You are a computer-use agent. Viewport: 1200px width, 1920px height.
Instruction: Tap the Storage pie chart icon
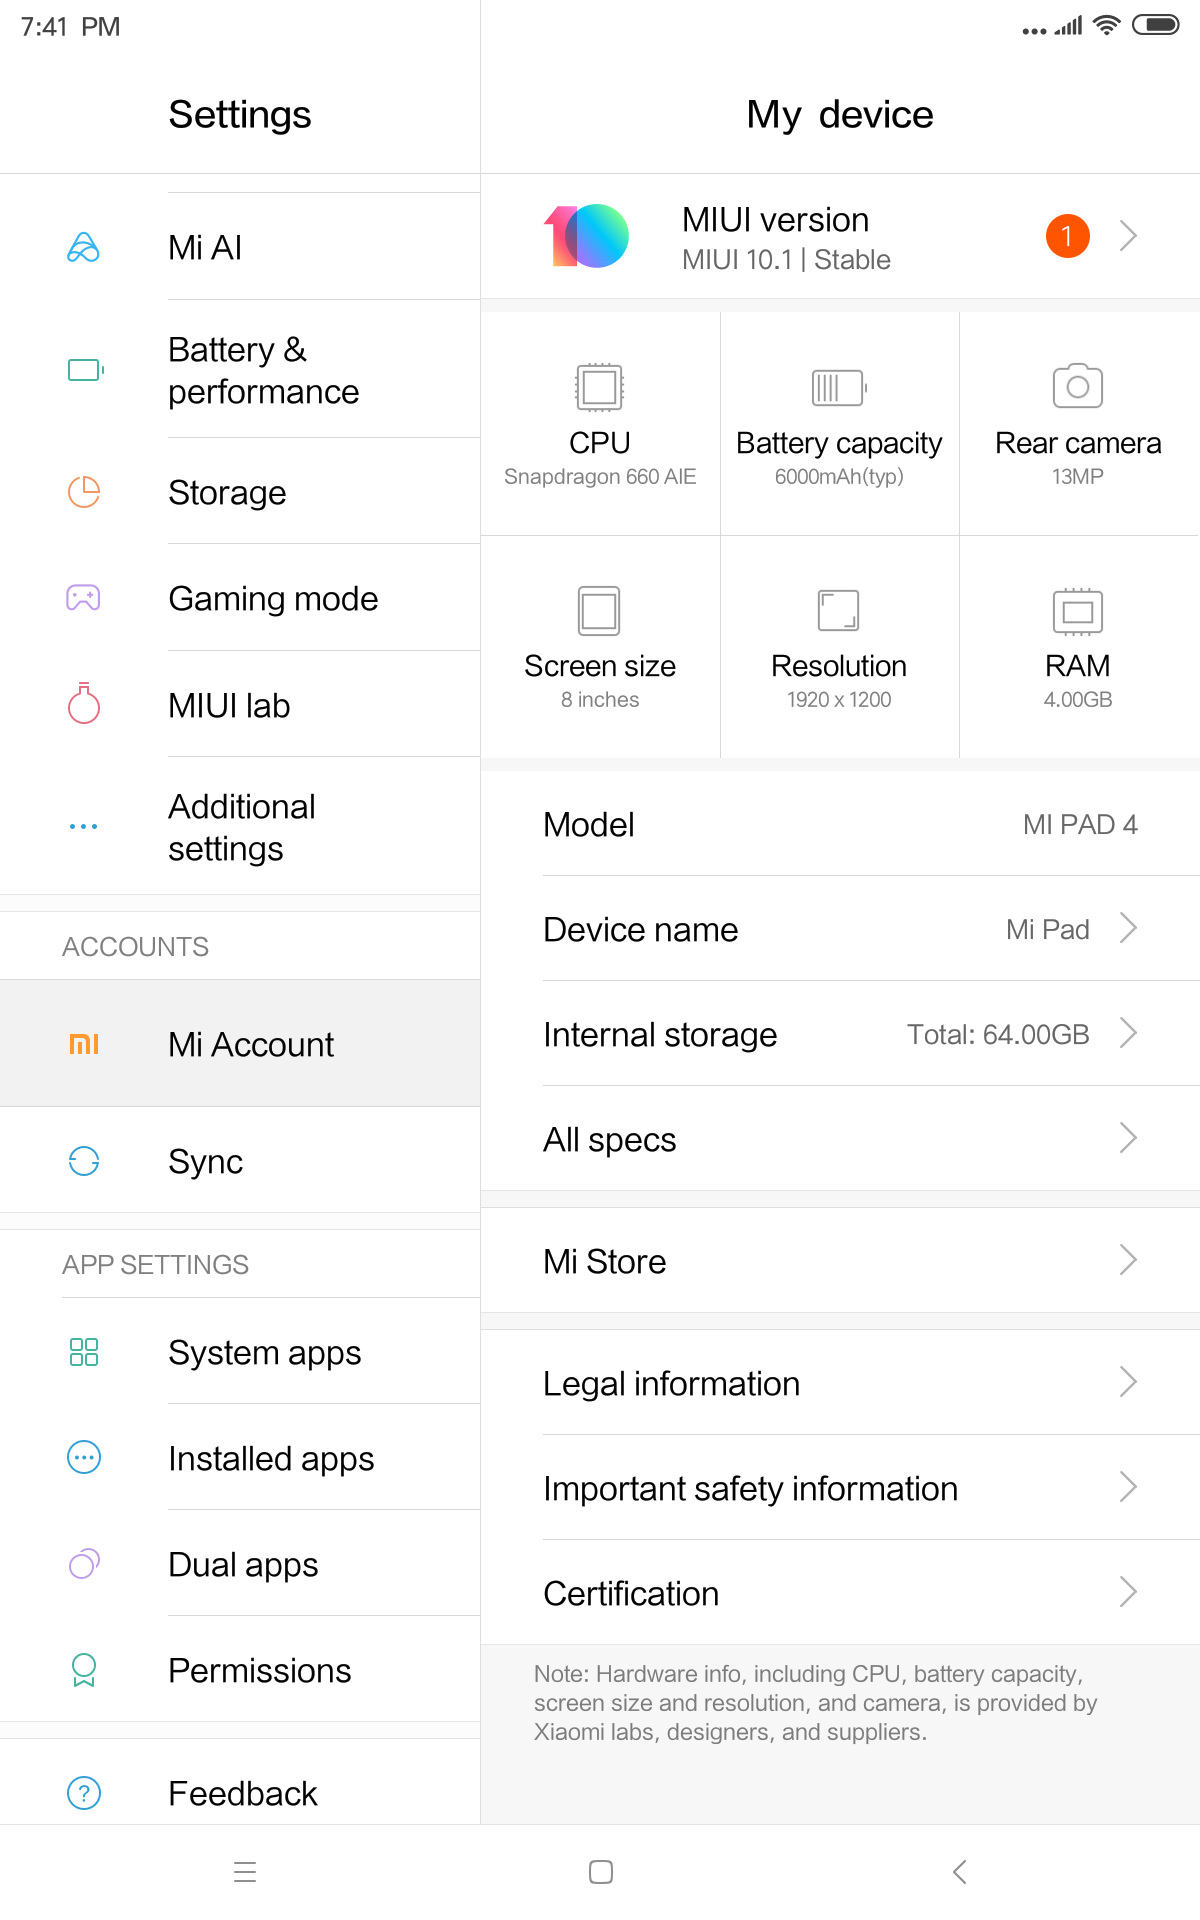(84, 492)
